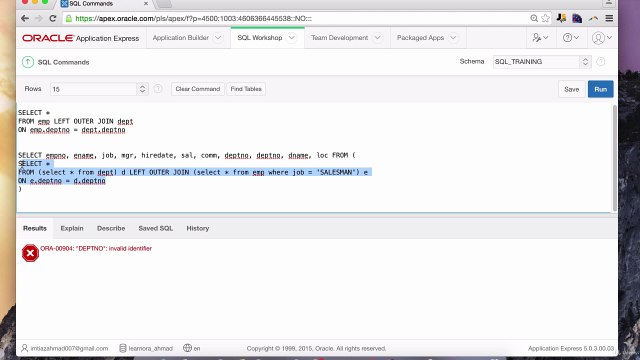Click the browser address bar URL
Viewport: 640px width, 360px height.
(x=194, y=18)
